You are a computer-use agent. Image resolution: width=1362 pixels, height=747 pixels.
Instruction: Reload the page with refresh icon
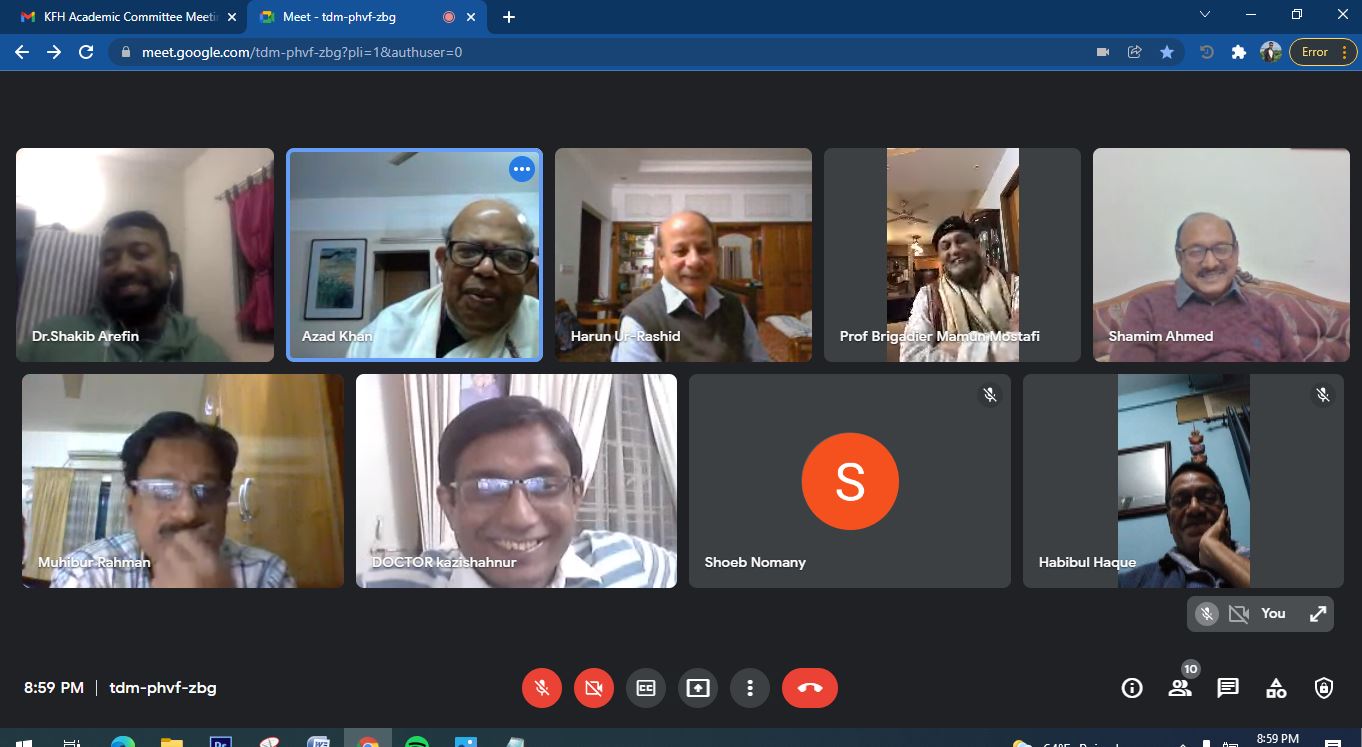click(86, 52)
